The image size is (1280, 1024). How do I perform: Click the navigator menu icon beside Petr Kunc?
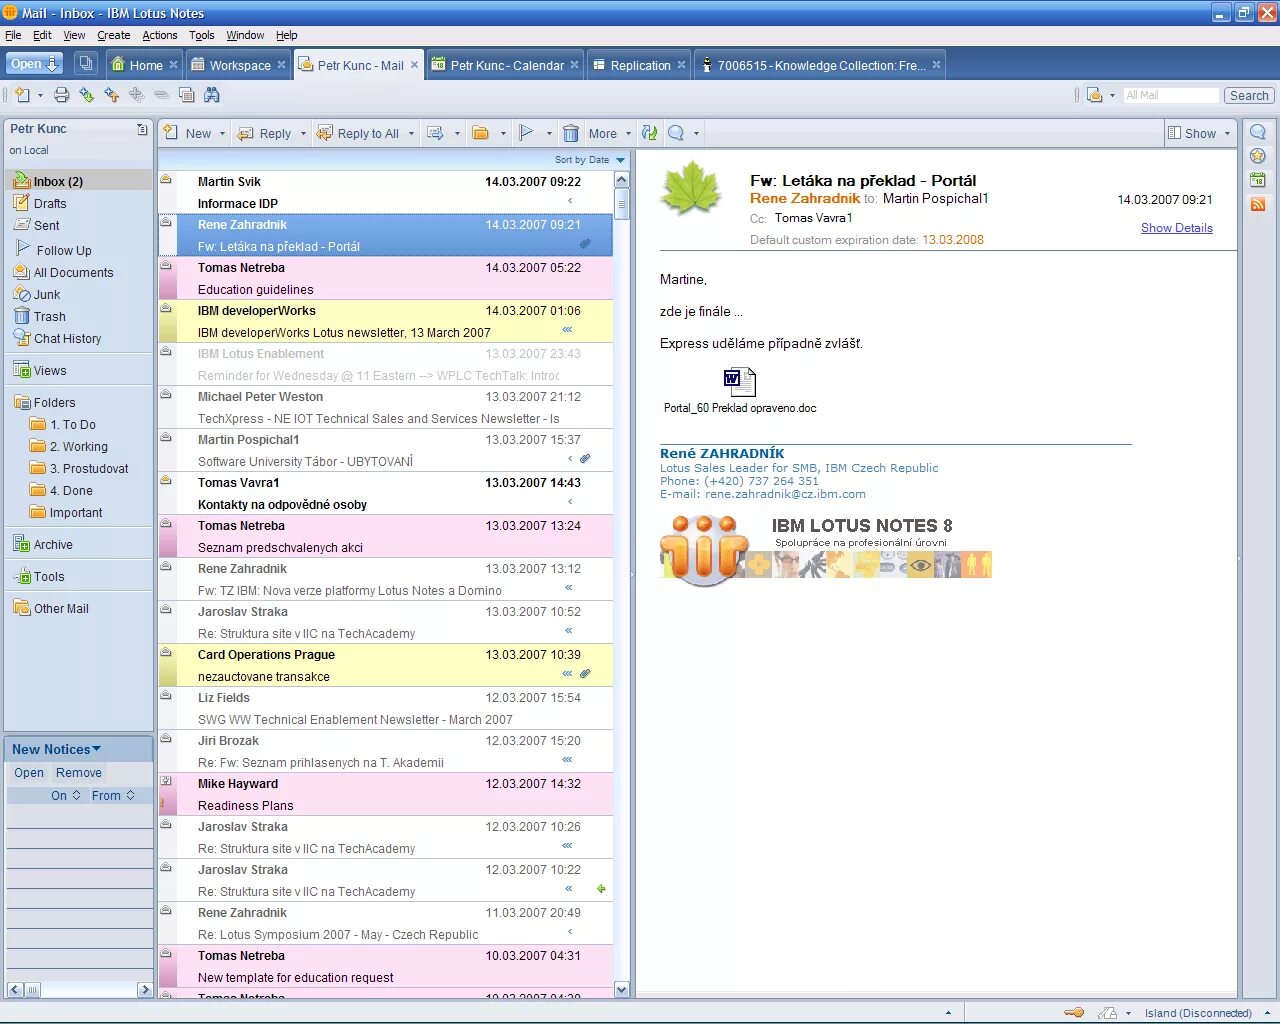coord(142,129)
